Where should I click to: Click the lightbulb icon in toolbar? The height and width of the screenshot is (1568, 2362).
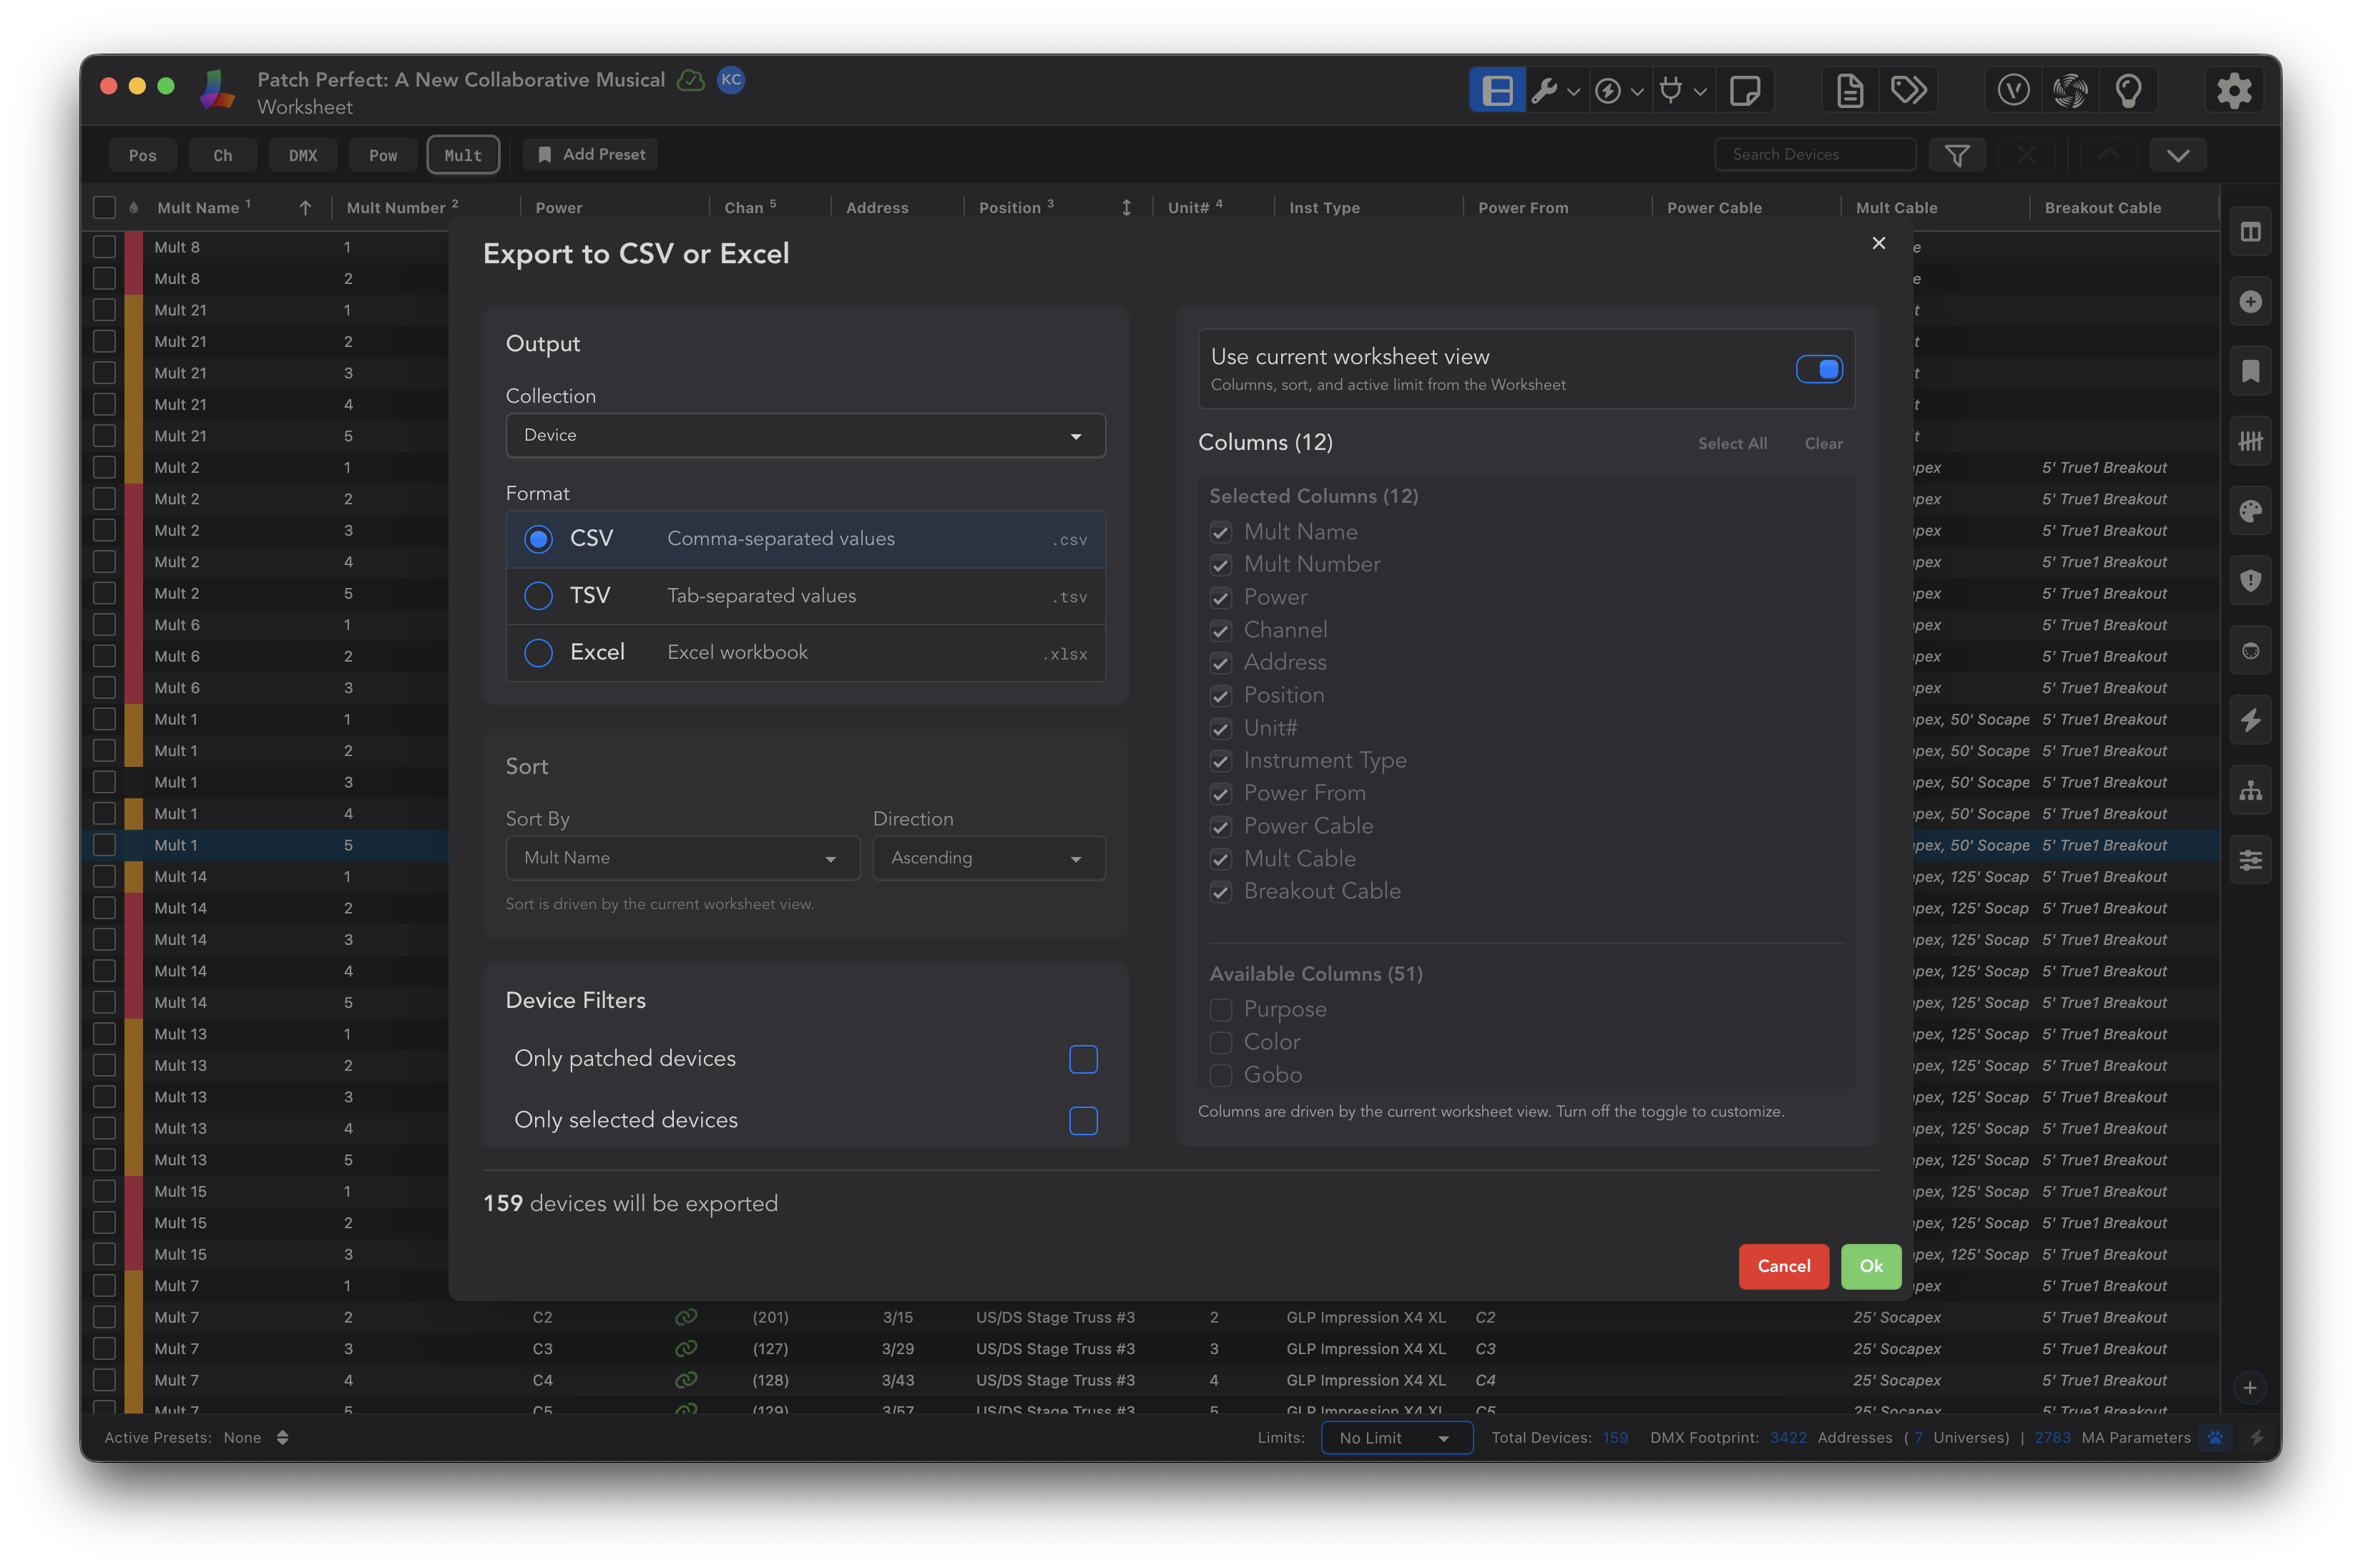(x=2129, y=91)
